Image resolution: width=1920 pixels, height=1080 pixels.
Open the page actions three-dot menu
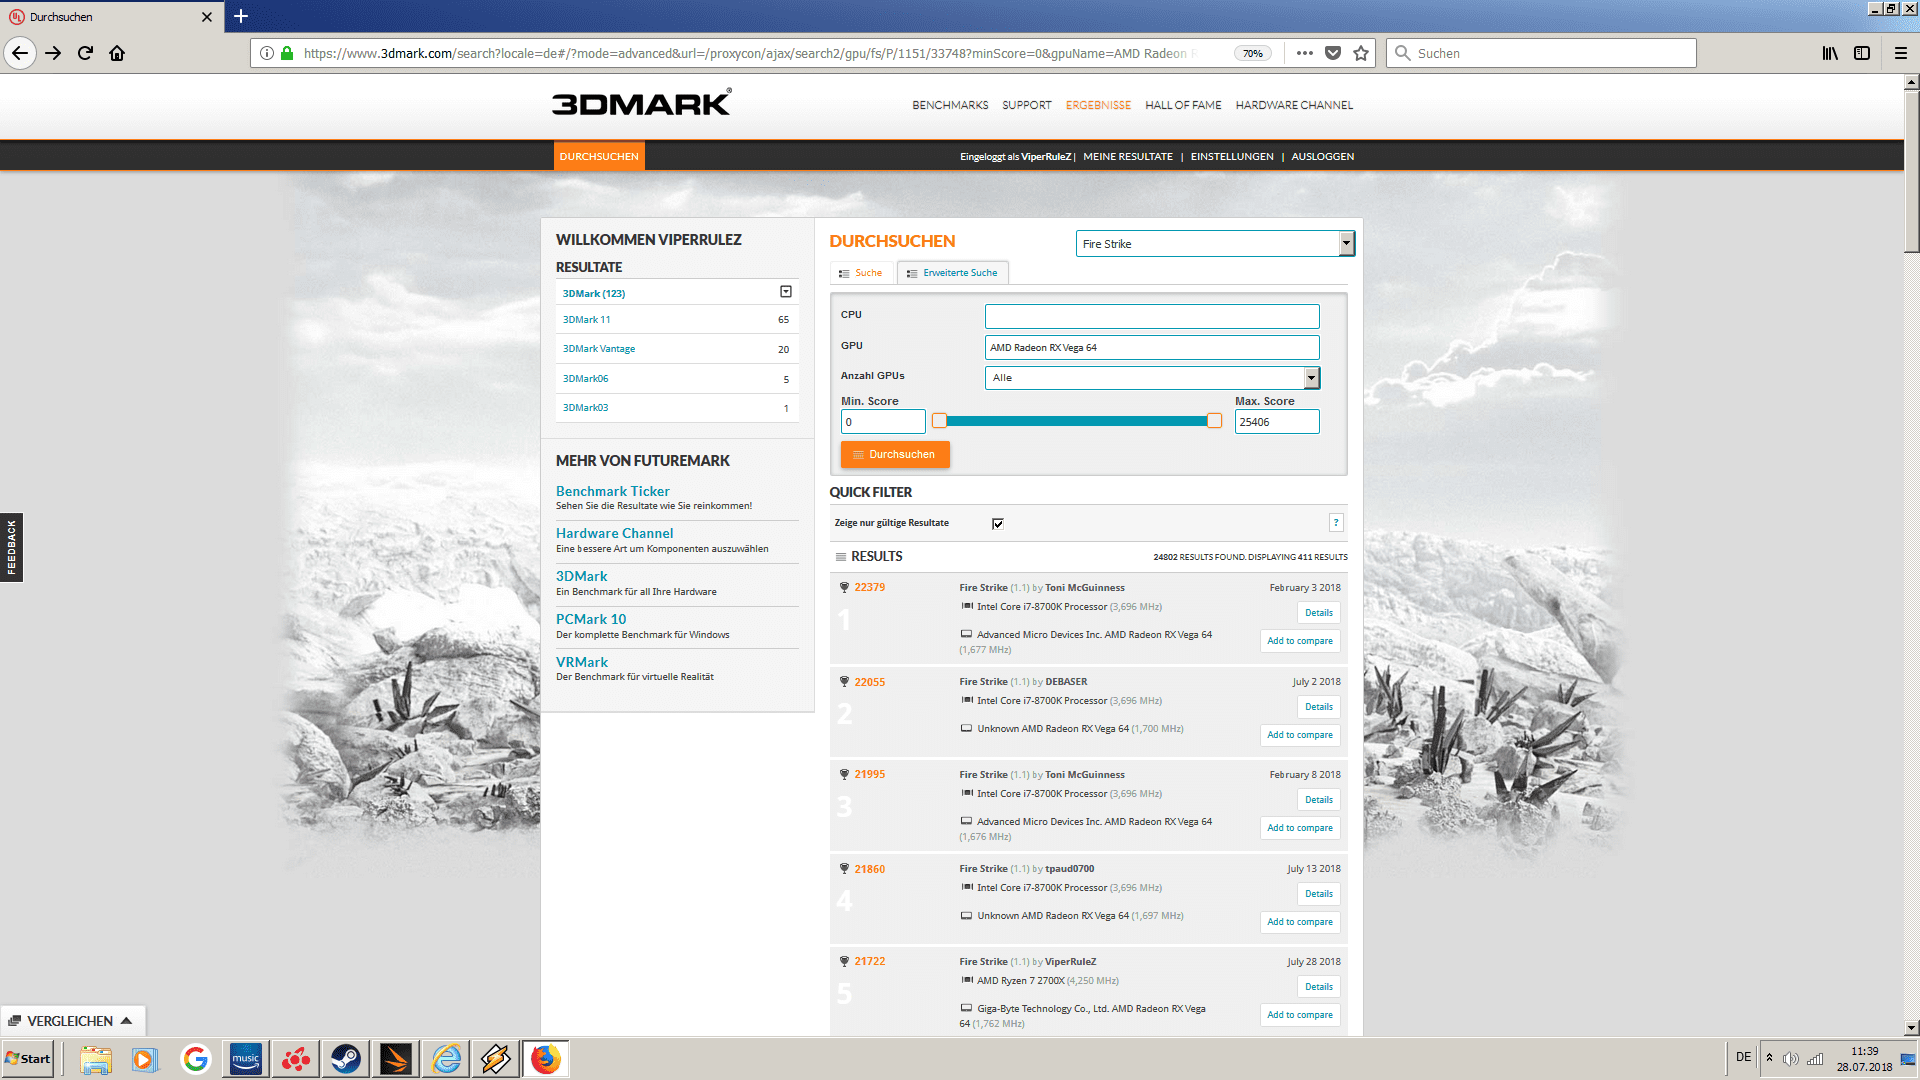[1304, 53]
